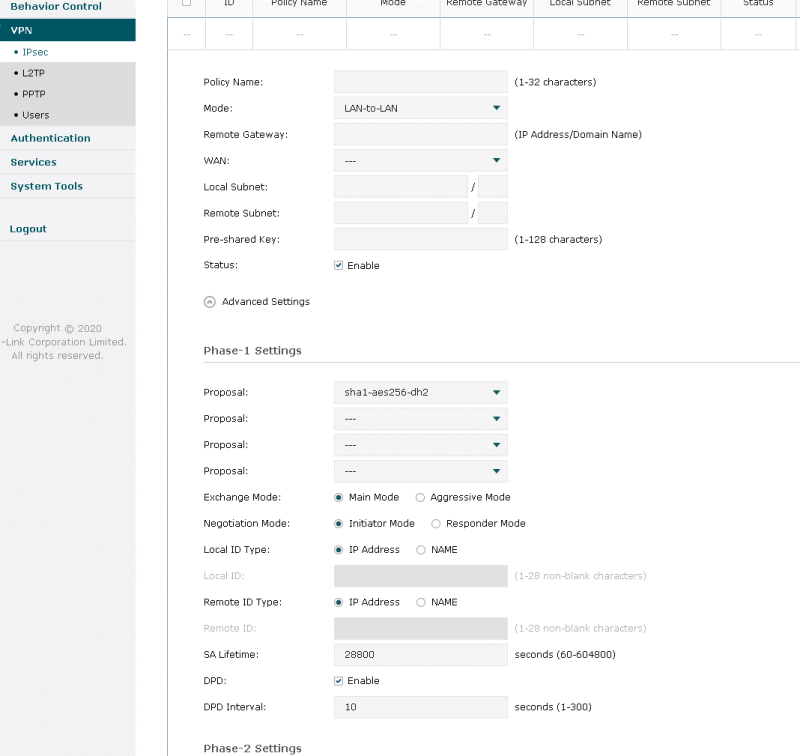The width and height of the screenshot is (800, 756).
Task: Focus the Remote Gateway input field
Action: (x=420, y=135)
